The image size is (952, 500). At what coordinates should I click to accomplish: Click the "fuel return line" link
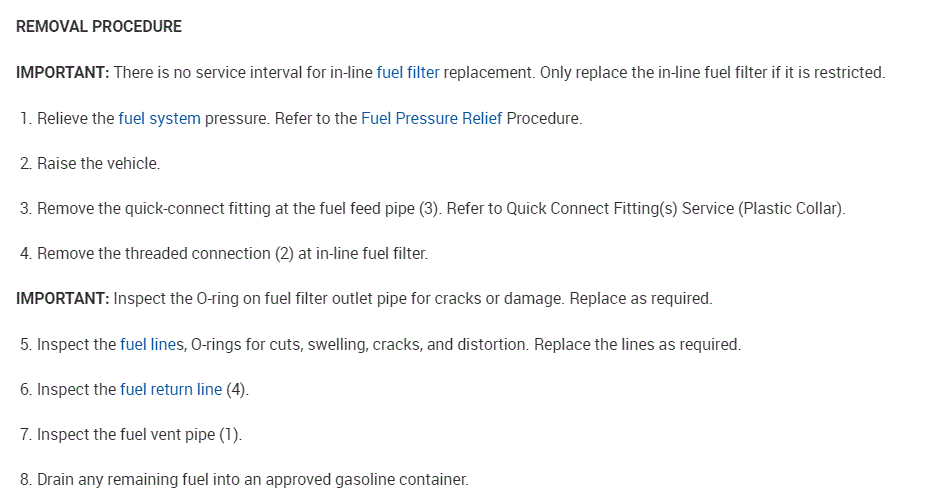coord(170,389)
